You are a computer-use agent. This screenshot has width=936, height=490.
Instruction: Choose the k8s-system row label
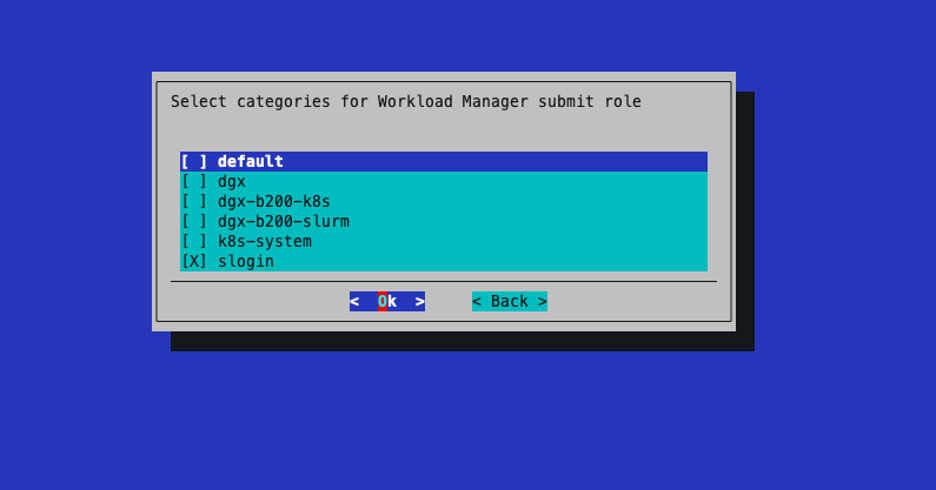[x=264, y=242]
